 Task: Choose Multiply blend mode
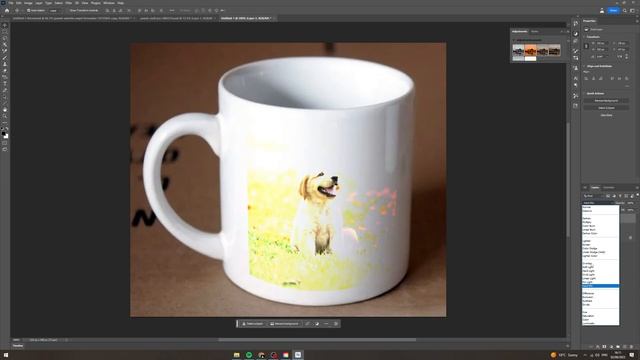pyautogui.click(x=600, y=222)
